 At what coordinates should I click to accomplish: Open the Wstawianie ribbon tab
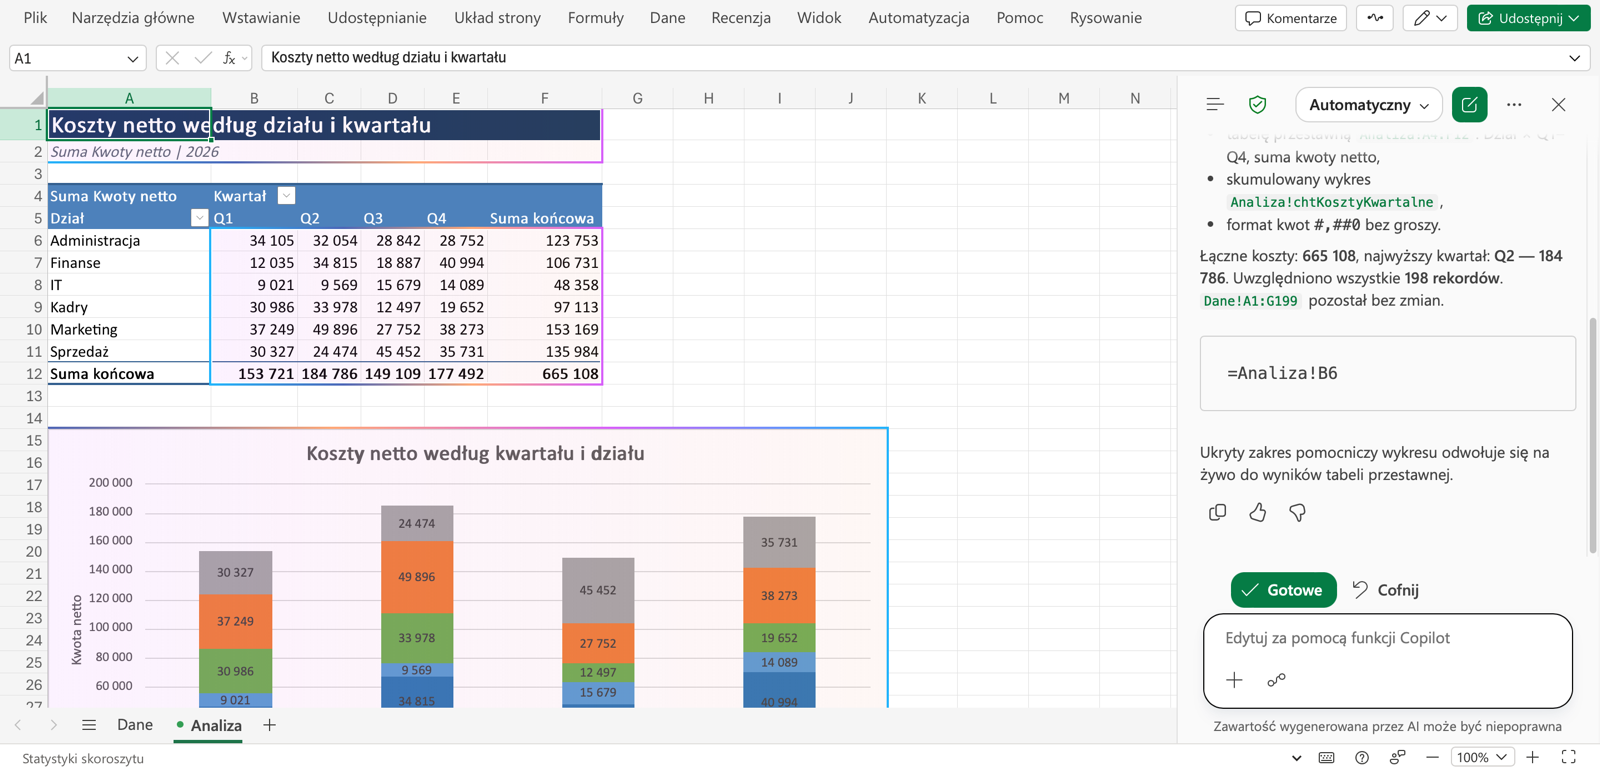coord(261,18)
